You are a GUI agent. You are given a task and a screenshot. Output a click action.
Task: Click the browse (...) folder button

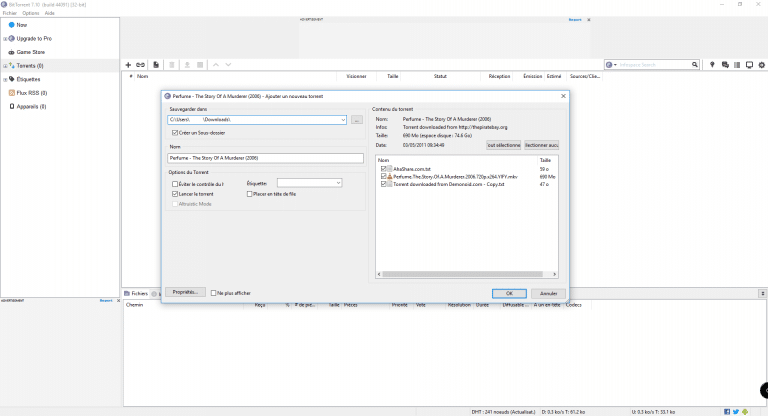357,120
